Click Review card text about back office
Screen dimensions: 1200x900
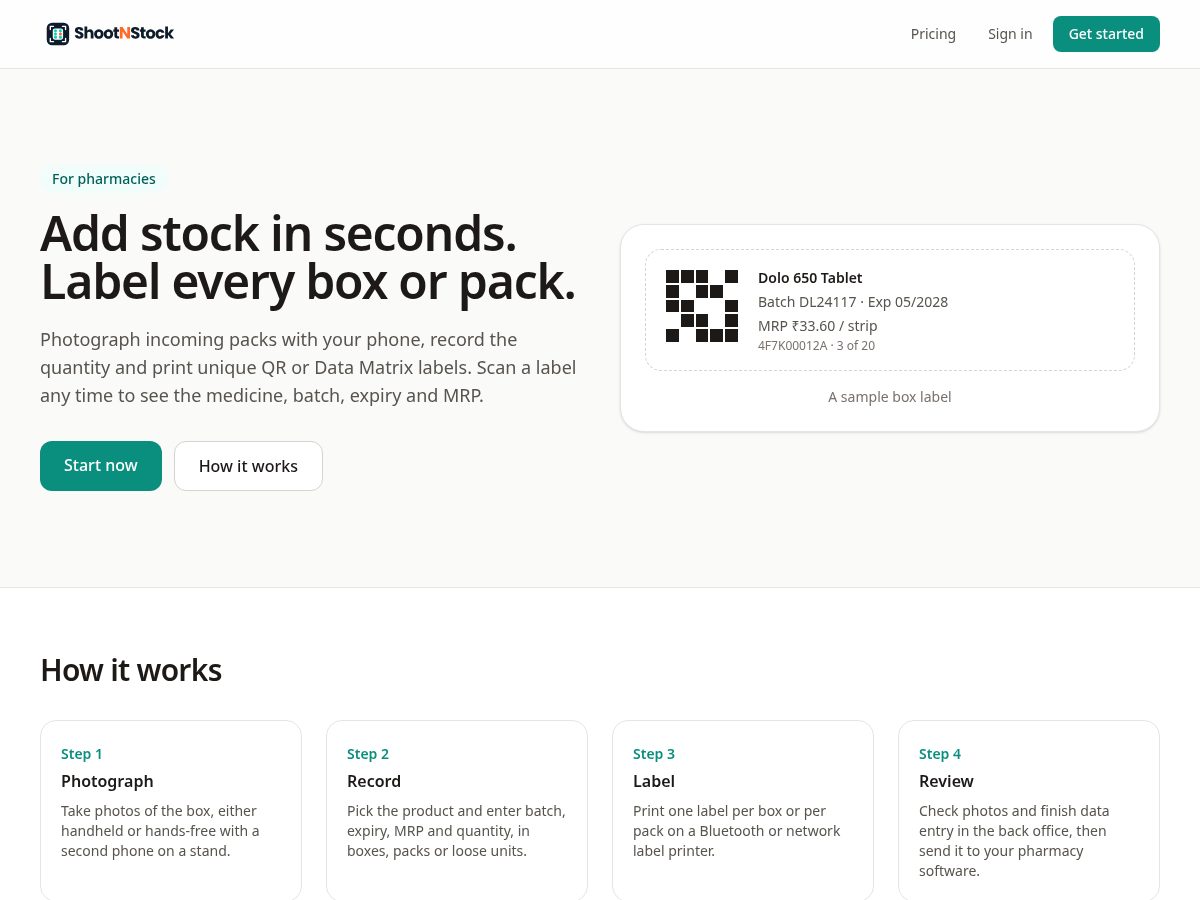tap(1014, 841)
